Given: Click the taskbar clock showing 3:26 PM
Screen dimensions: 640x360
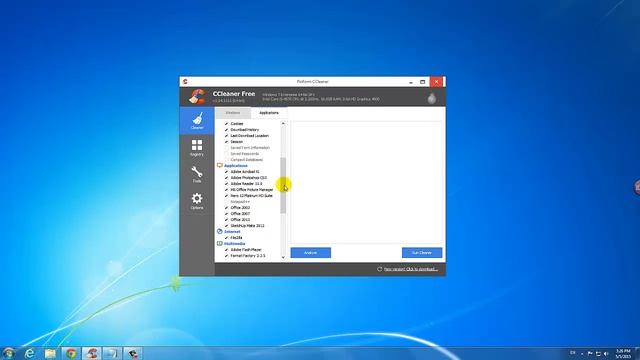Looking at the screenshot, I should [x=623, y=353].
